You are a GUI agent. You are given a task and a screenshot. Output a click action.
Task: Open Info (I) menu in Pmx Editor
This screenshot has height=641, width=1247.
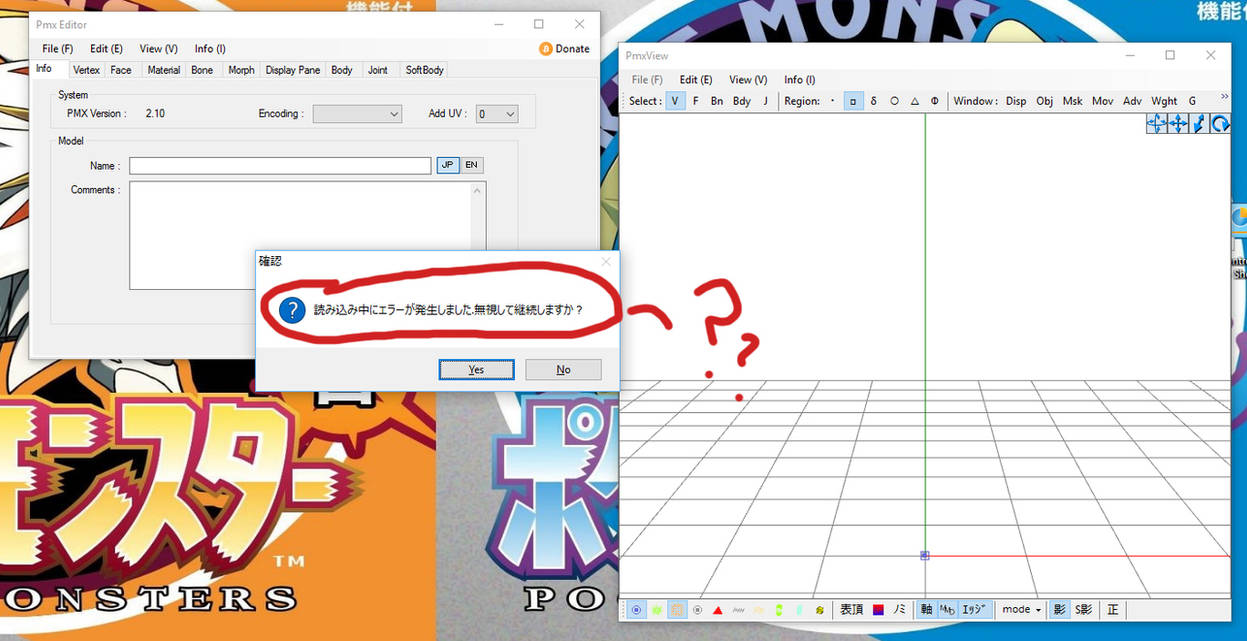pos(210,48)
